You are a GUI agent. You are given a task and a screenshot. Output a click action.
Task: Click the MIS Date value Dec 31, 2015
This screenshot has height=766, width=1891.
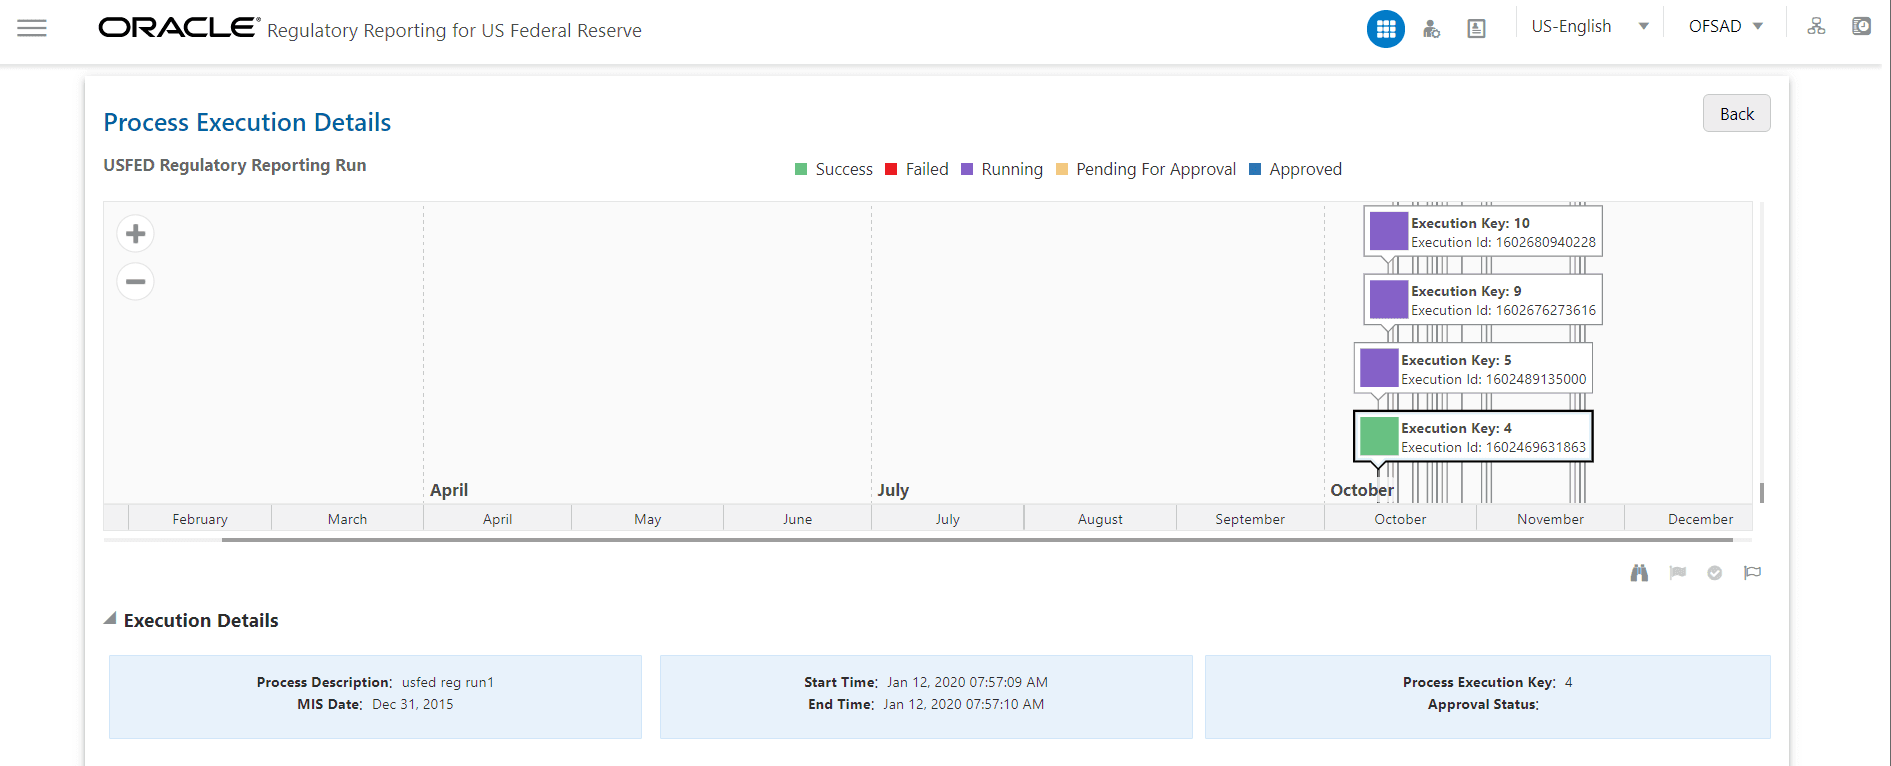[413, 704]
